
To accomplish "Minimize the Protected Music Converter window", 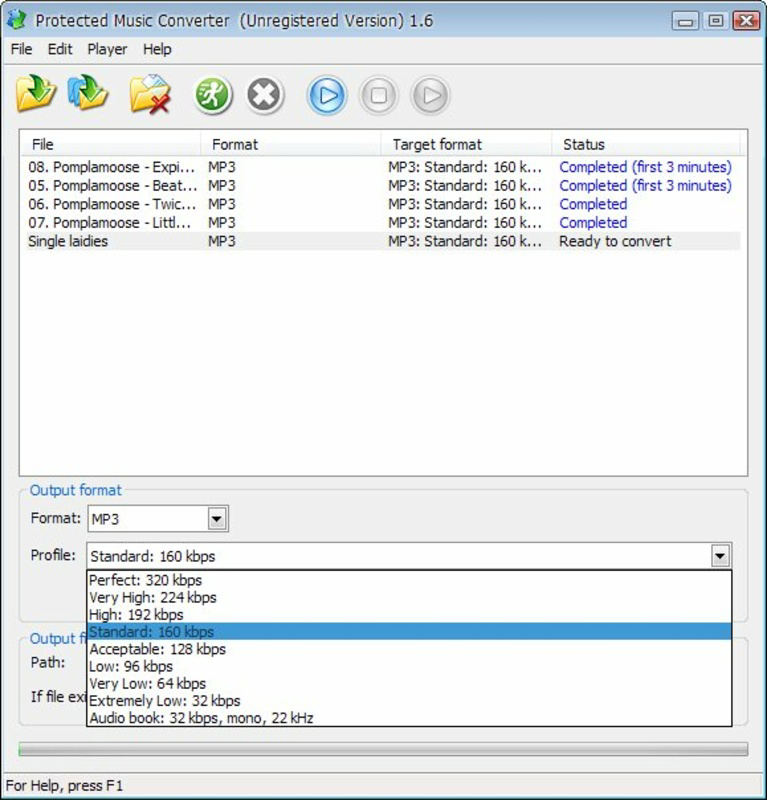I will [x=685, y=21].
